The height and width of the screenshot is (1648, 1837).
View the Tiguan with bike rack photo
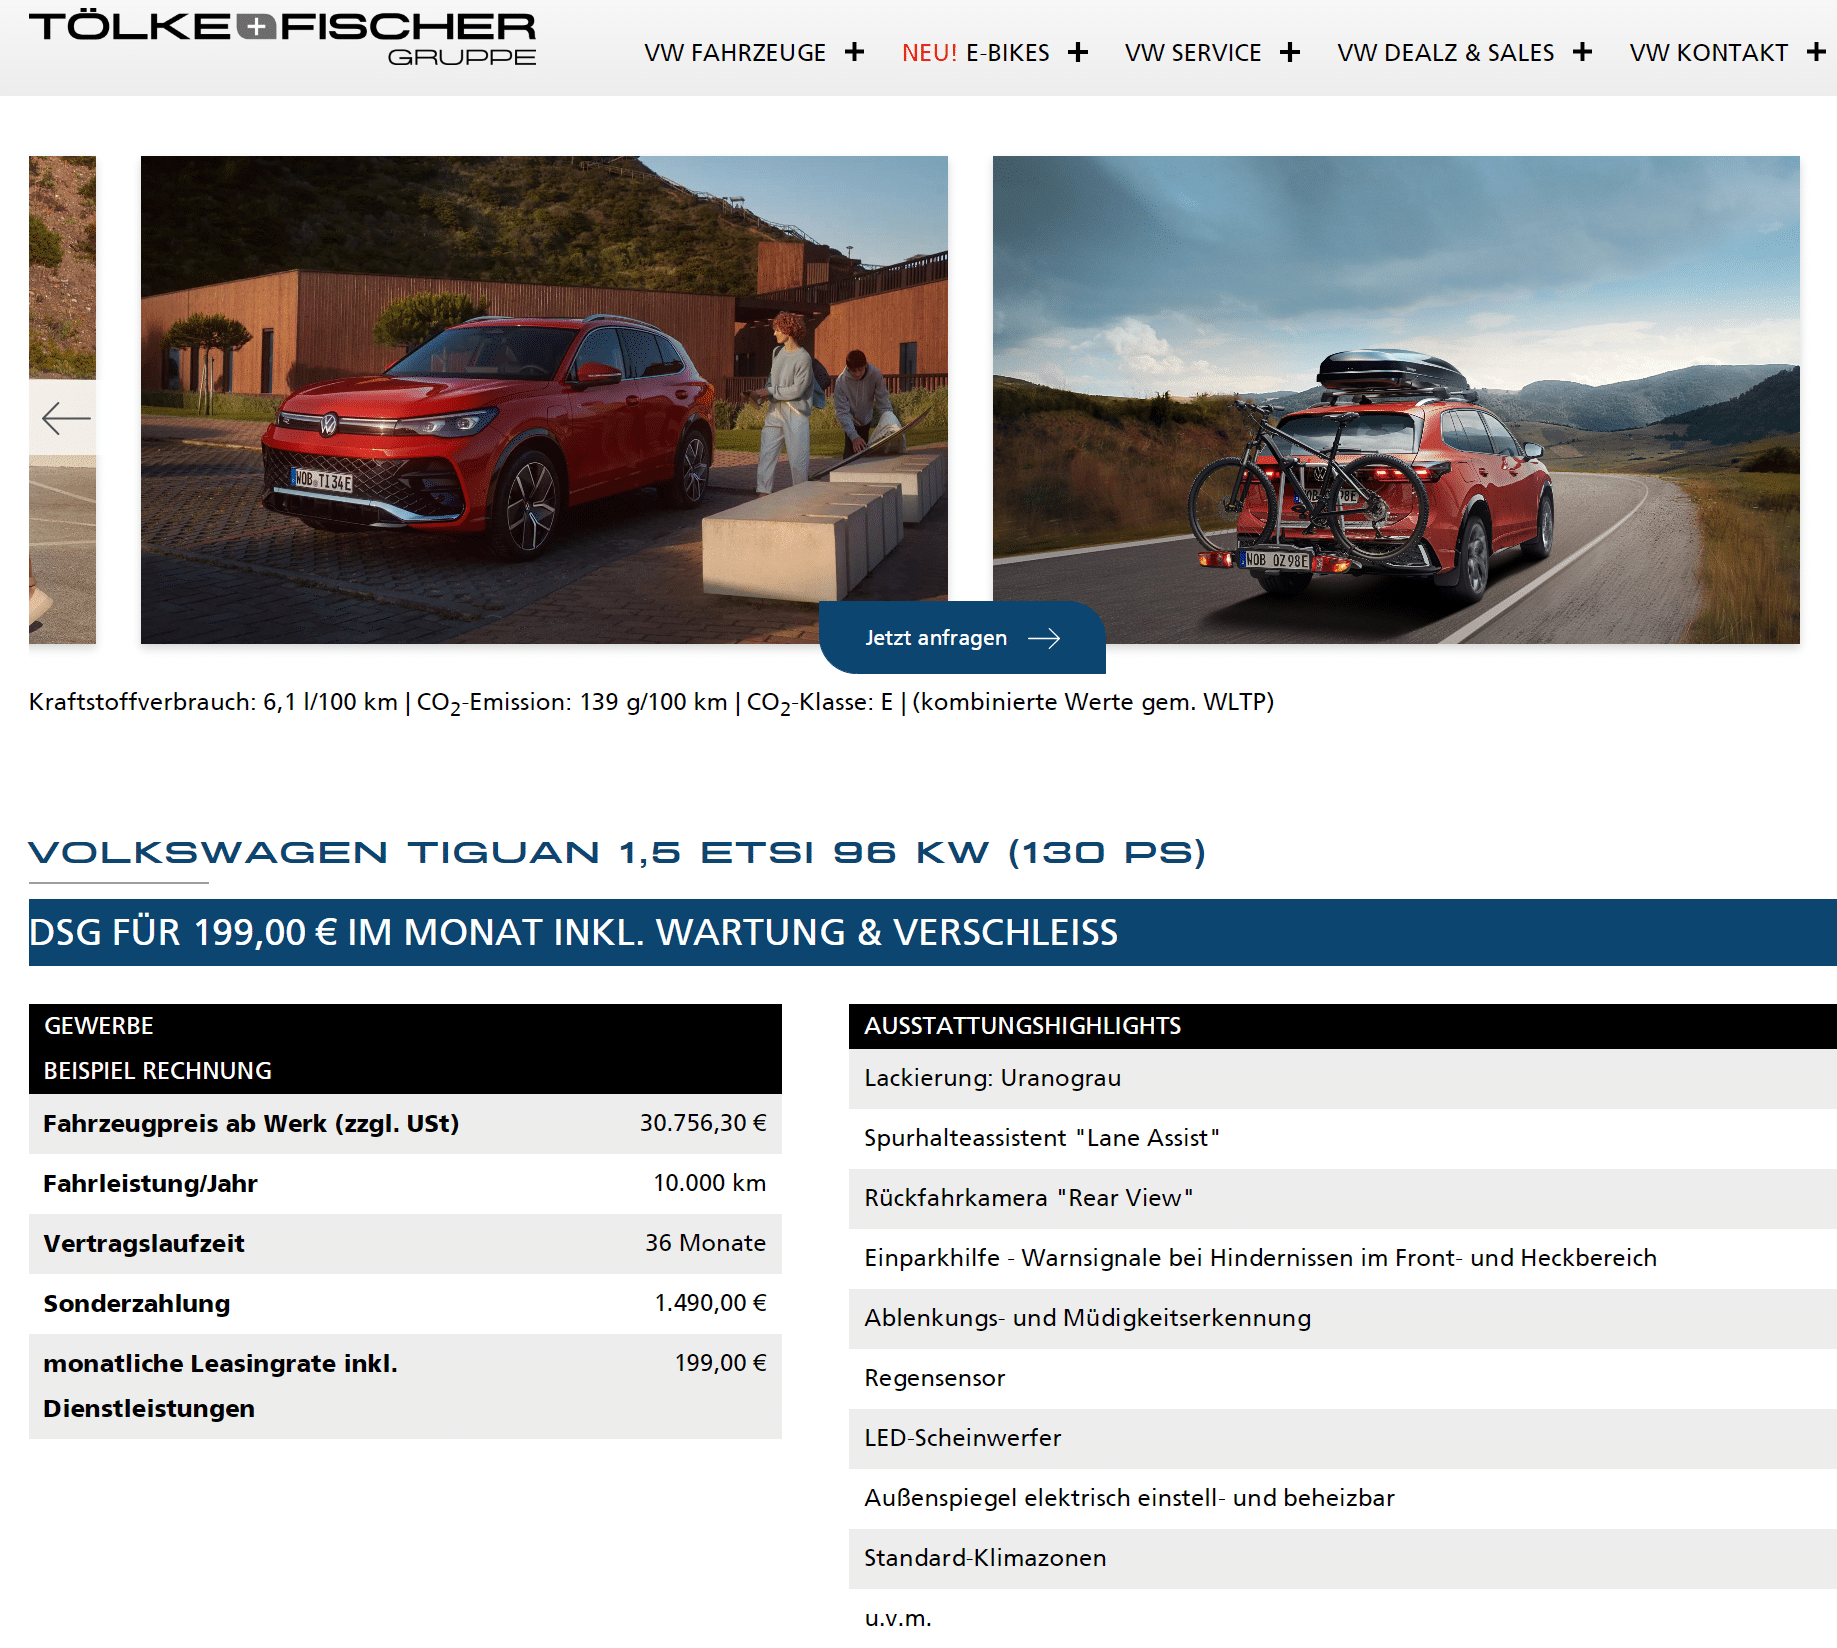(1396, 399)
